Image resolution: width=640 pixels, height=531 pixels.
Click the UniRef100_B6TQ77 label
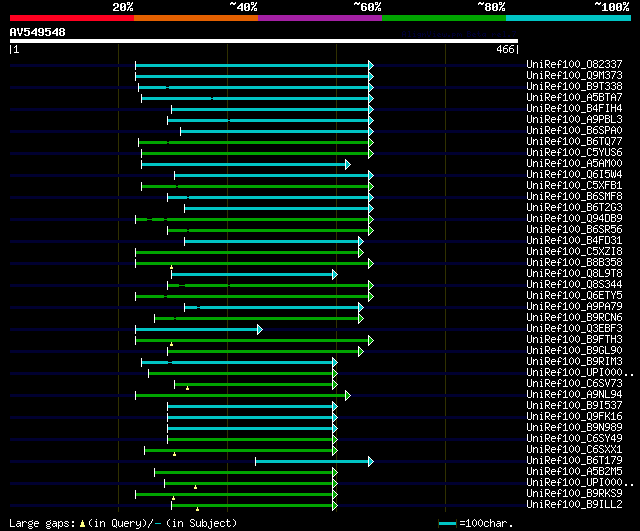tap(574, 142)
